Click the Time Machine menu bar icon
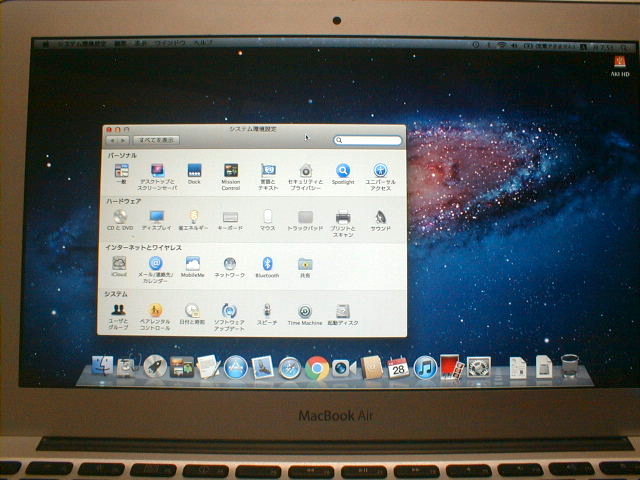 click(x=476, y=45)
